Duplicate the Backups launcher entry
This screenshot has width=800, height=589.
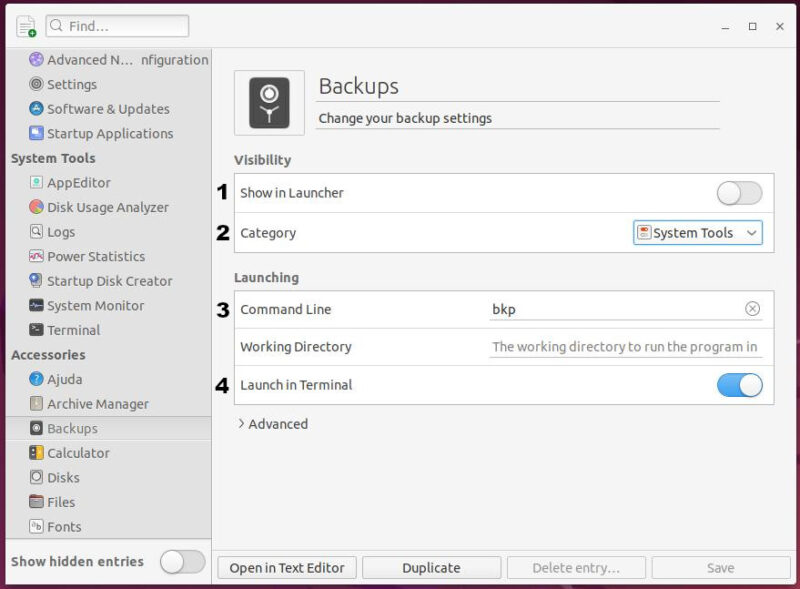[431, 567]
